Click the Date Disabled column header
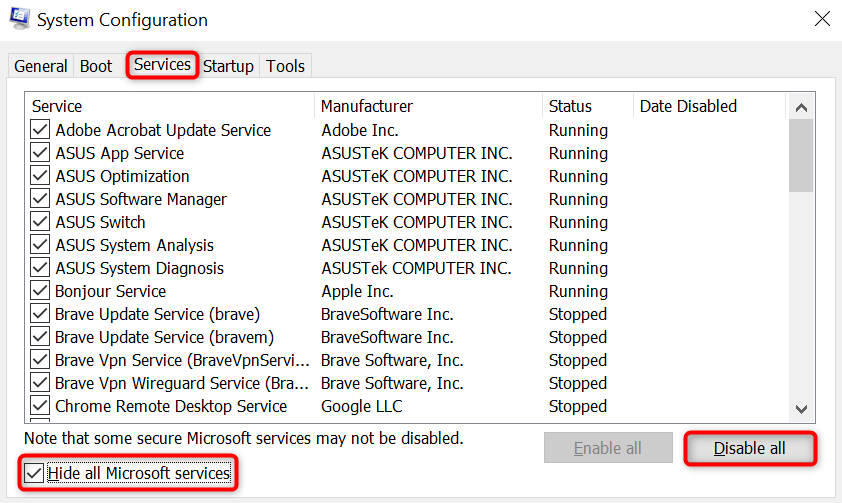This screenshot has width=842, height=503. 708,106
